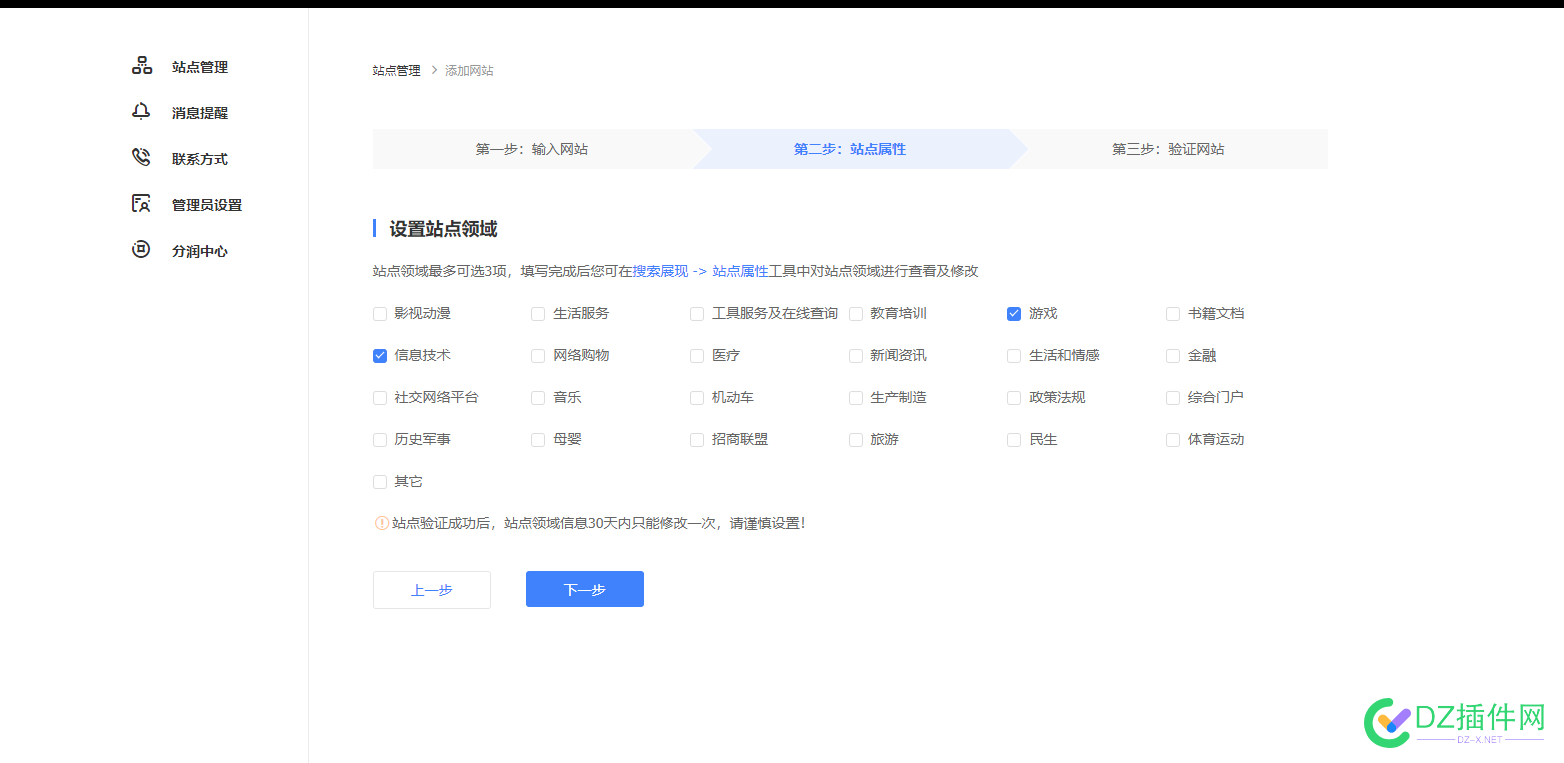Screen dimensions: 1564x763
Task: Check the 音乐 checkbox
Action: click(538, 398)
